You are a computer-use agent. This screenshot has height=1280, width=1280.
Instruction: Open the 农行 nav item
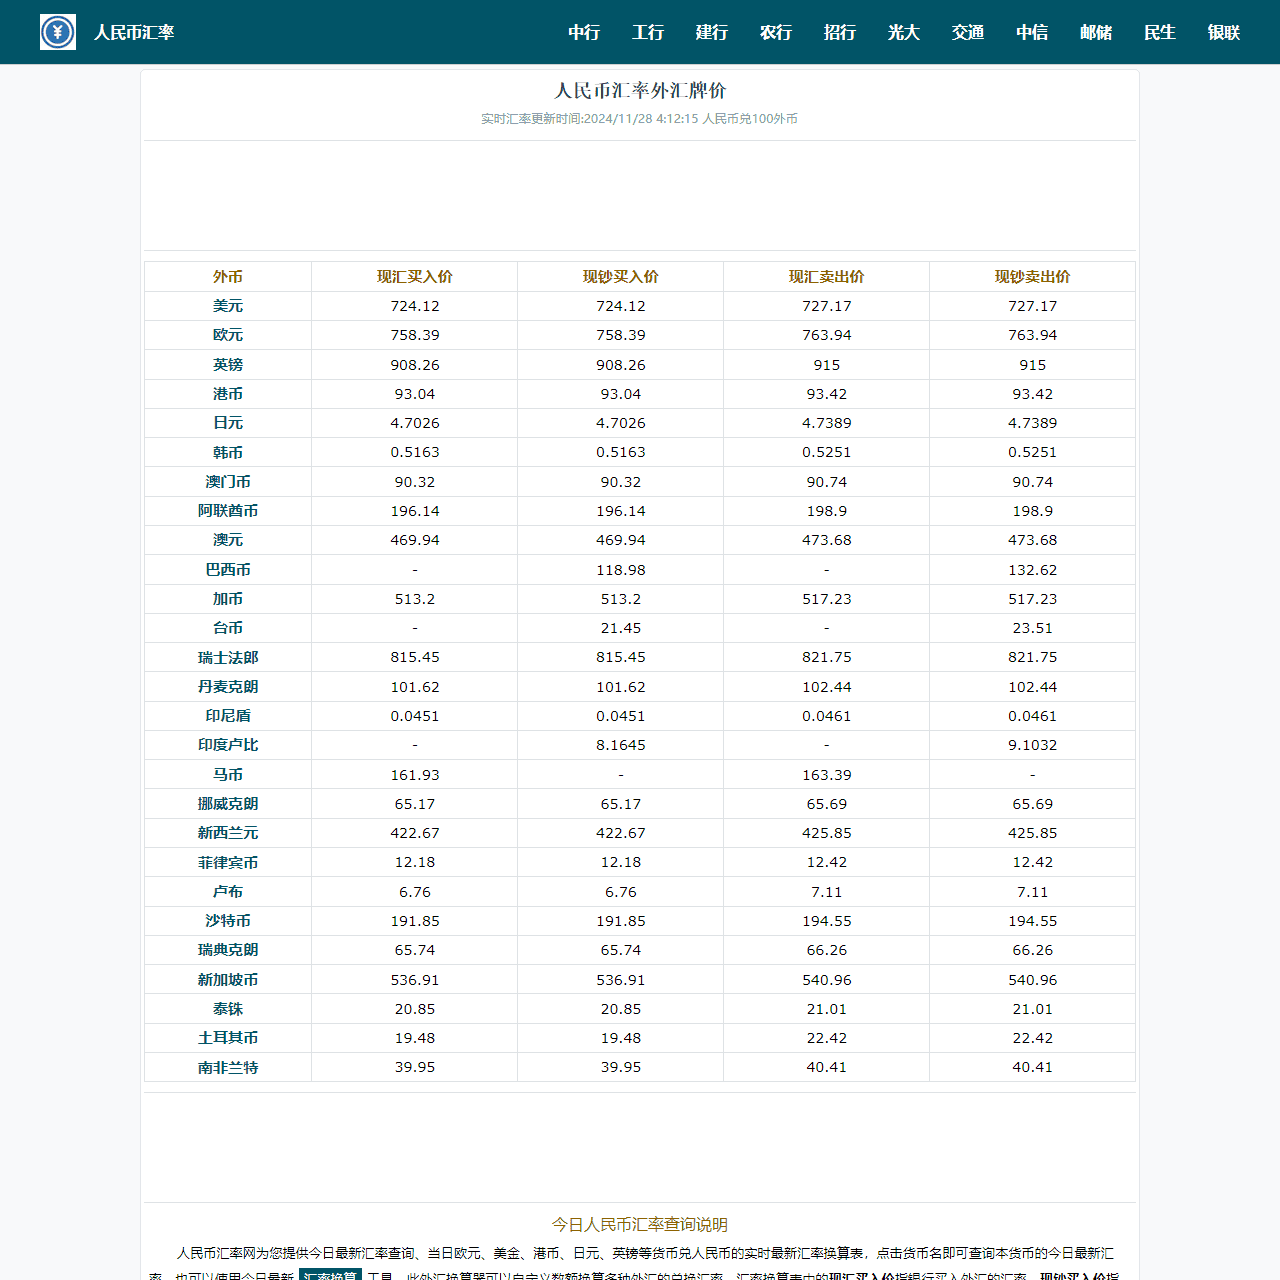coord(776,32)
